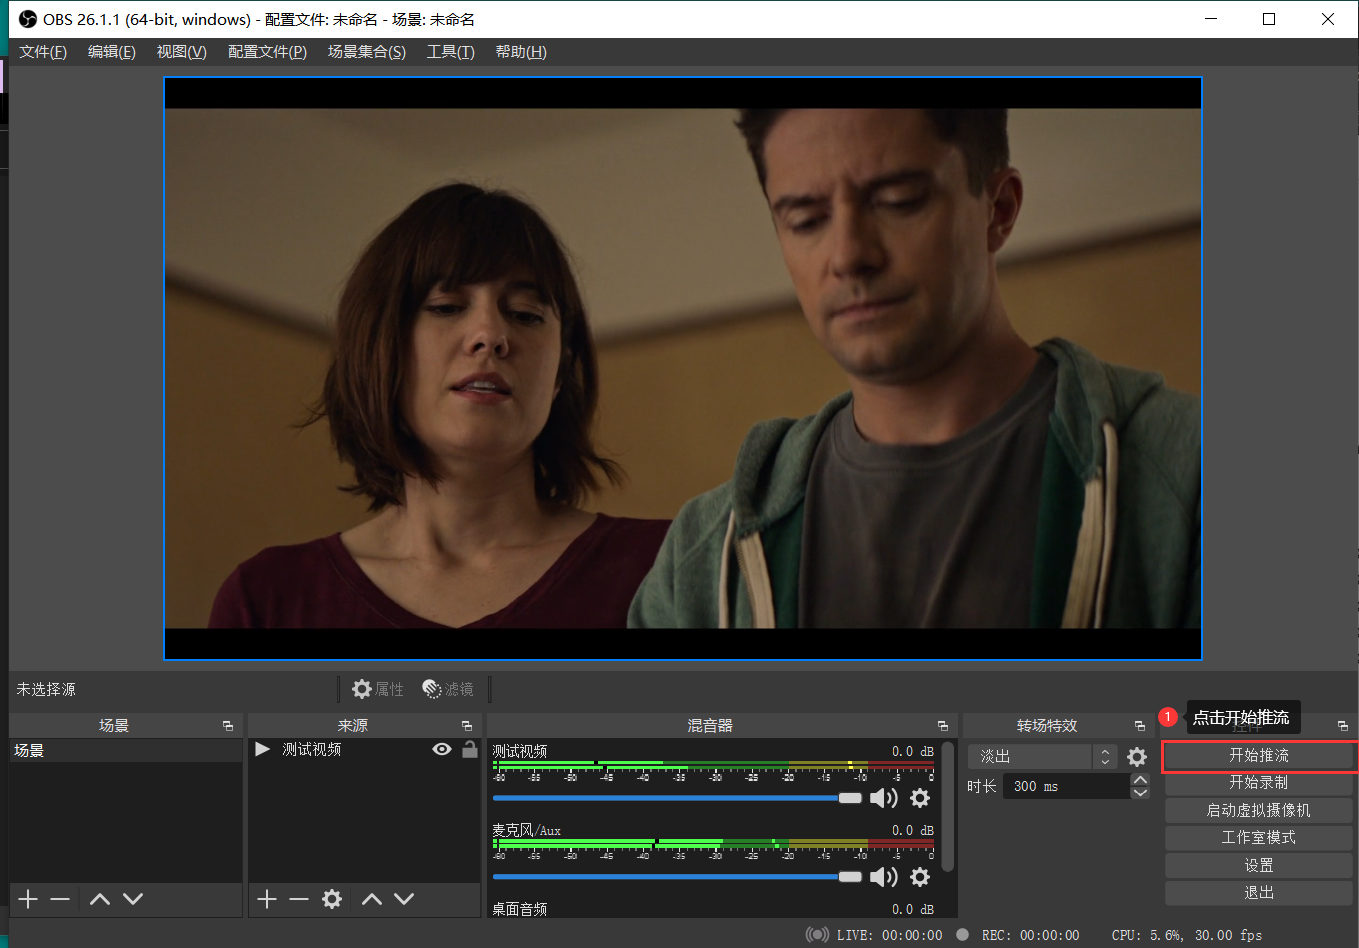The image size is (1359, 948).
Task: Click the video preview canvas
Action: click(x=683, y=368)
